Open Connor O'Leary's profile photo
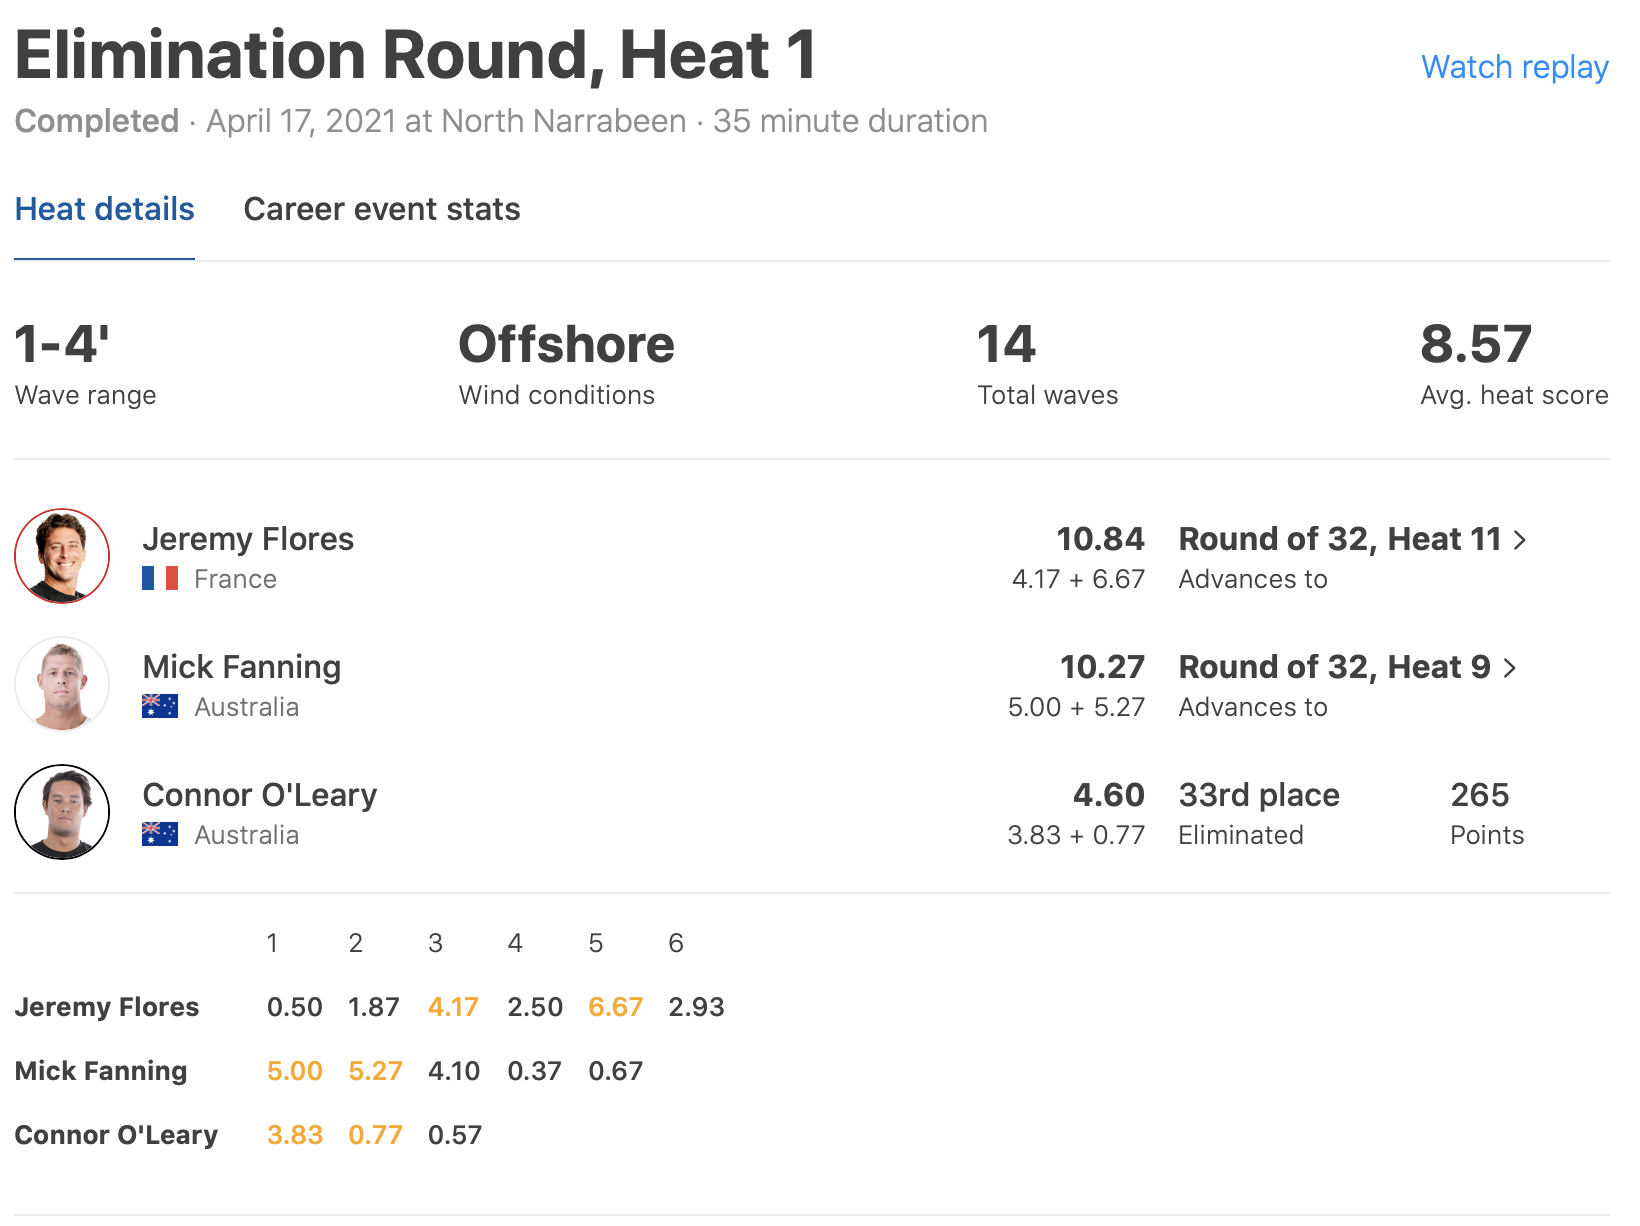The image size is (1640, 1226). coord(62,812)
